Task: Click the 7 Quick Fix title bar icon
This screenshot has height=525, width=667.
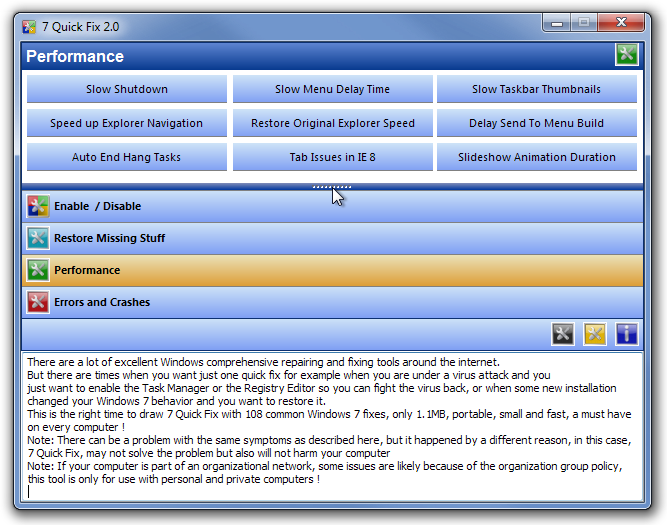Action: (x=29, y=26)
